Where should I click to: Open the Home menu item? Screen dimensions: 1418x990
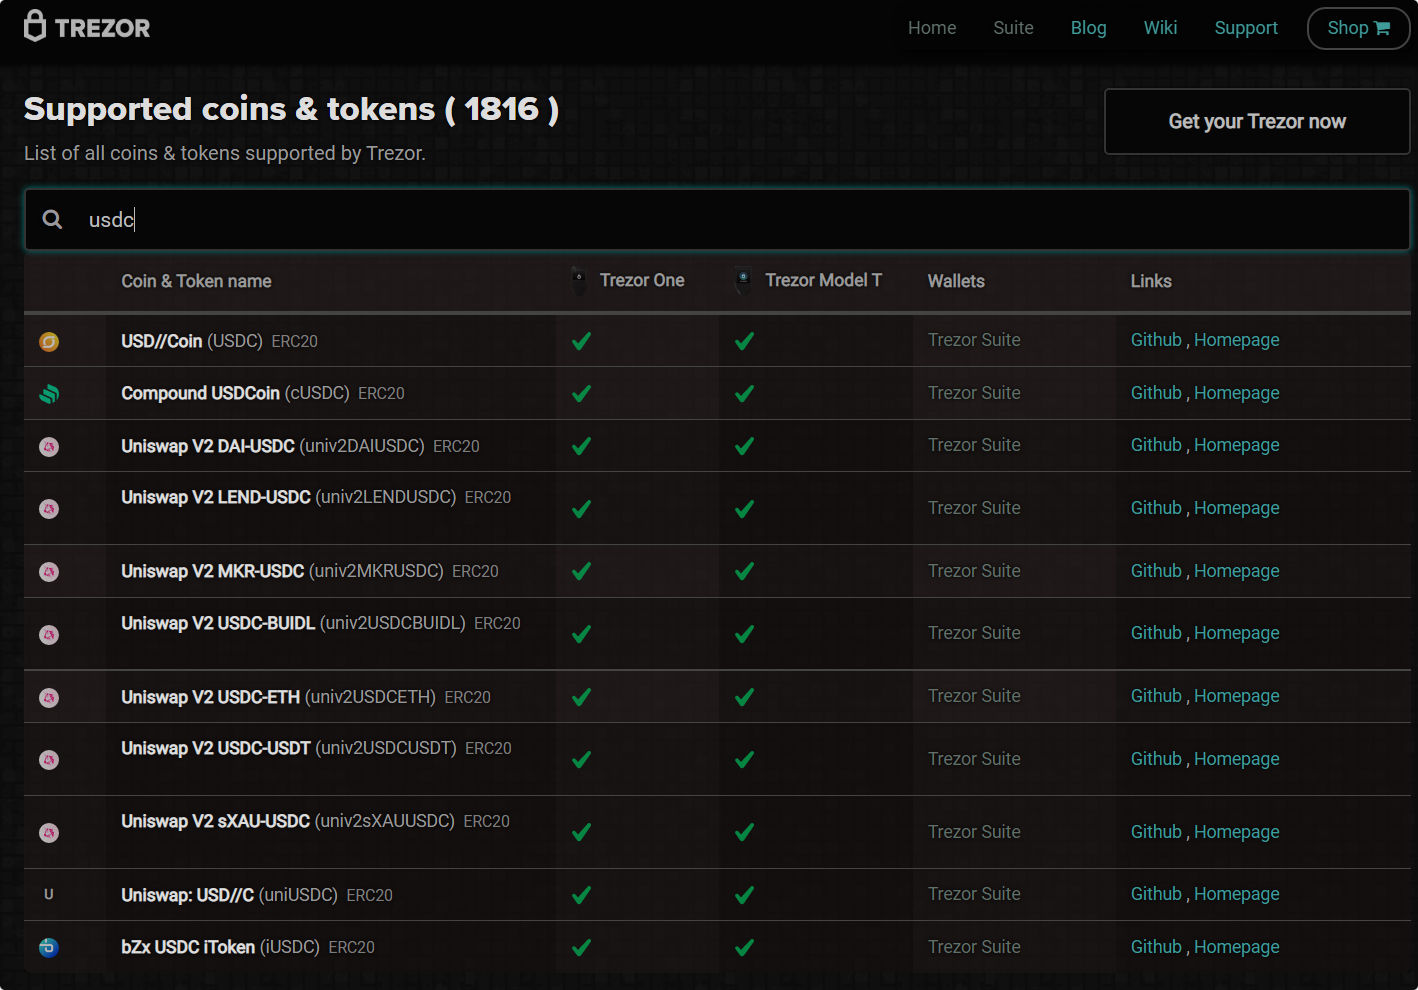932,28
